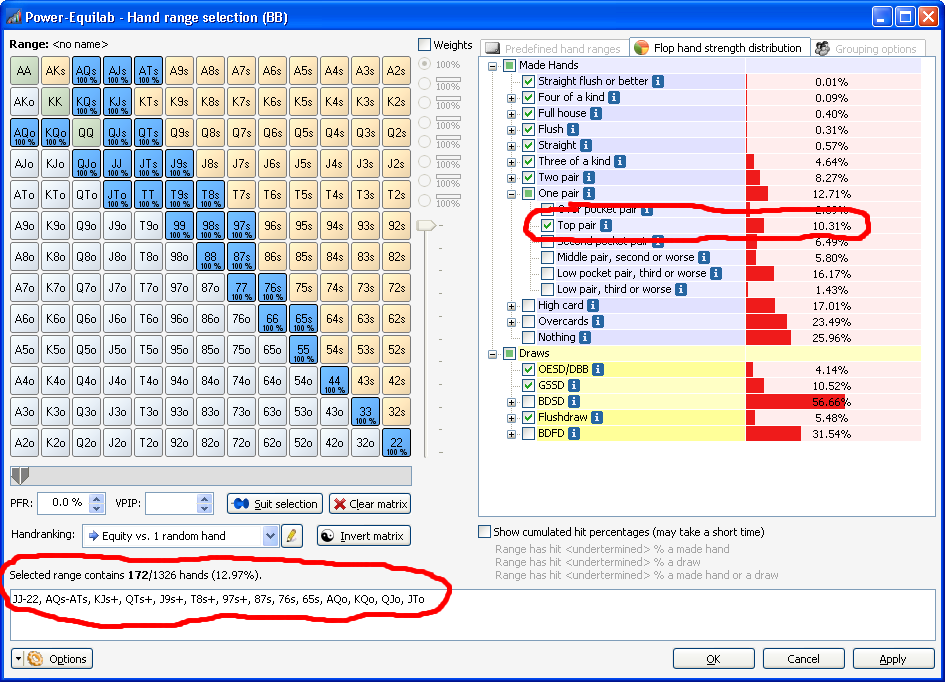Select the 72o hand cell
This screenshot has height=682, width=945.
[x=241, y=443]
